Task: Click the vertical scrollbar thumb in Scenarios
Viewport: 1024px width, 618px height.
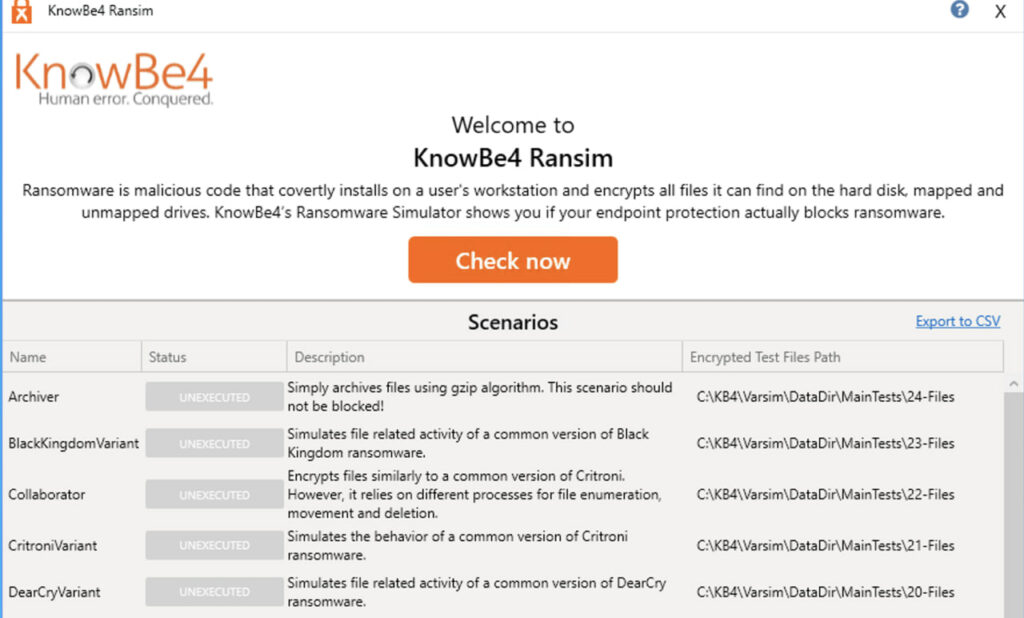Action: [x=1014, y=505]
